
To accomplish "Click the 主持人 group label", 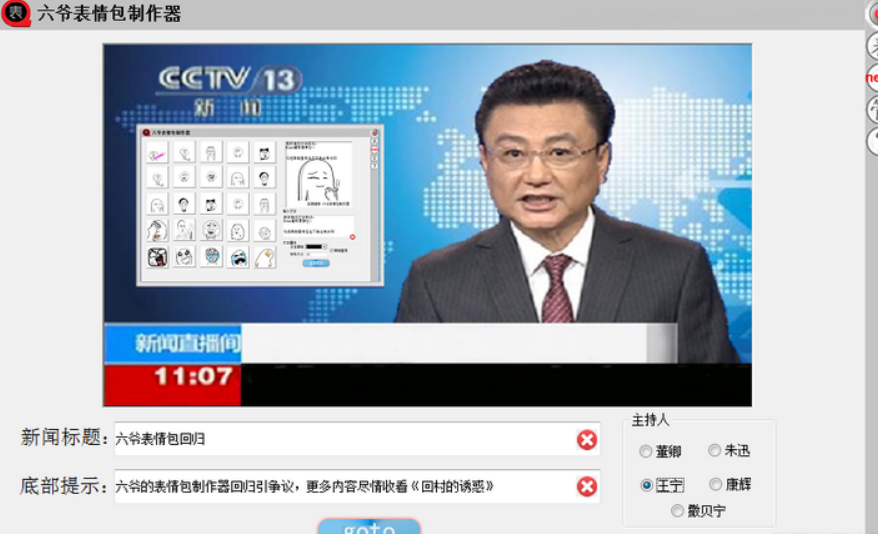I will (650, 420).
